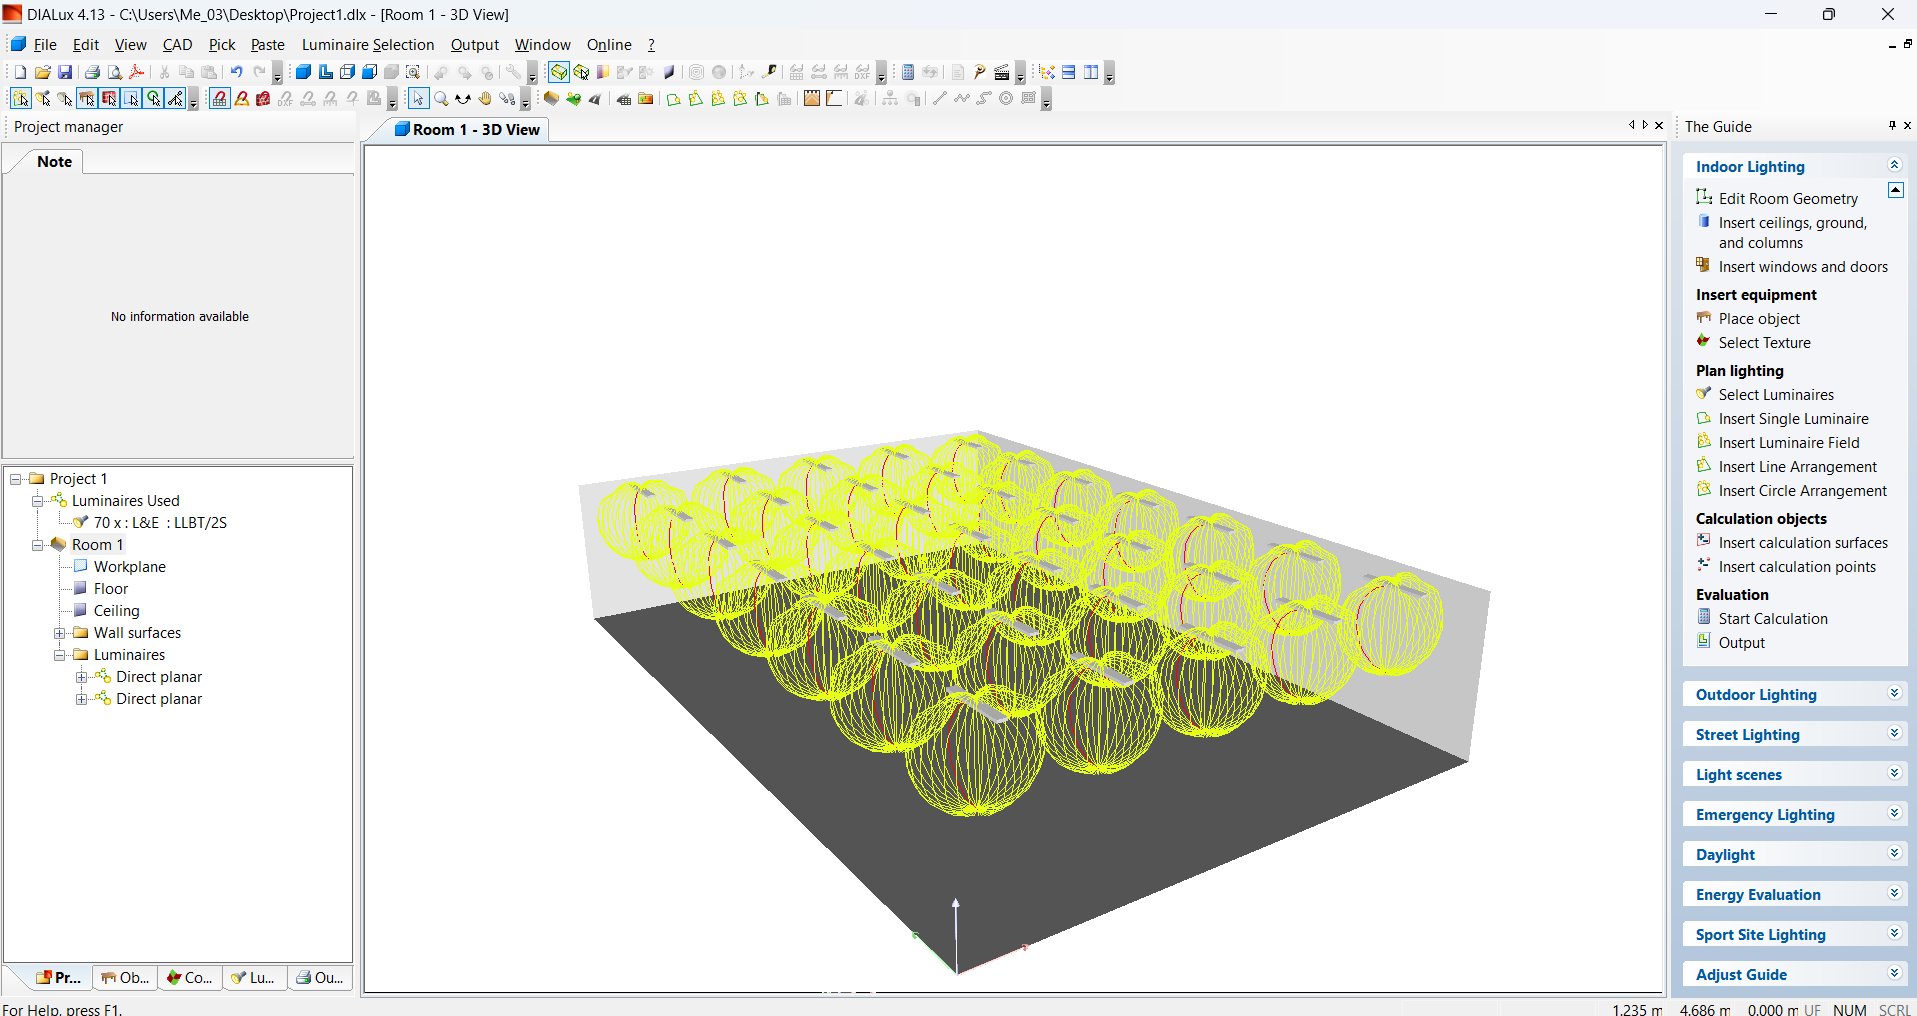The width and height of the screenshot is (1917, 1016).
Task: Undo the last action from the toolbar
Action: [236, 72]
